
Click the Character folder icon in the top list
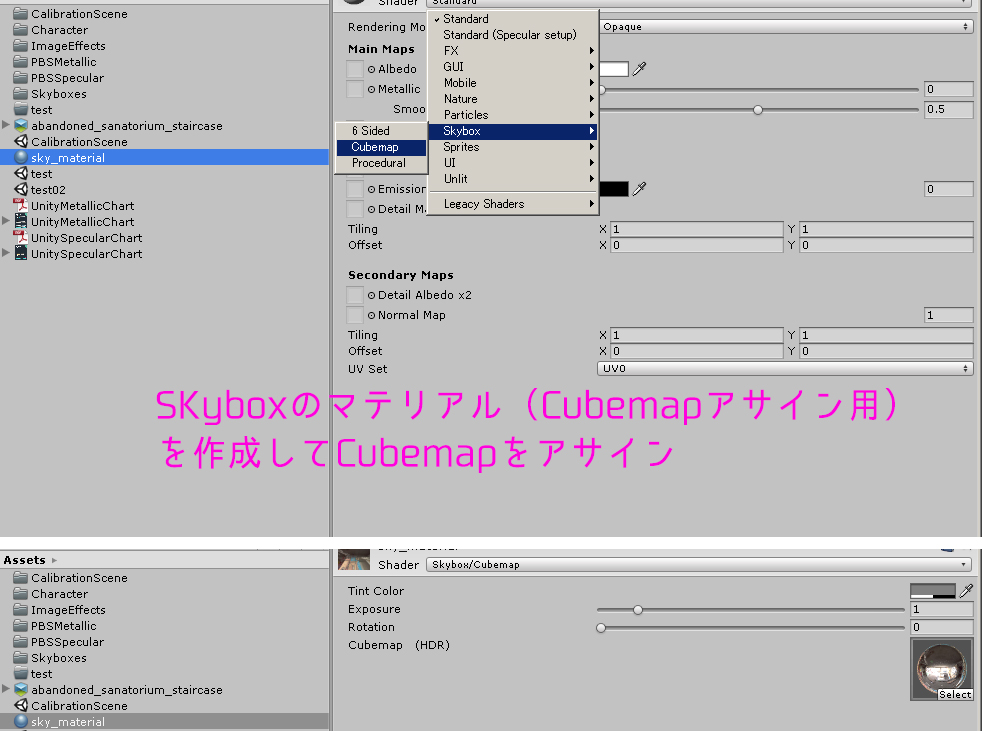tap(21, 29)
